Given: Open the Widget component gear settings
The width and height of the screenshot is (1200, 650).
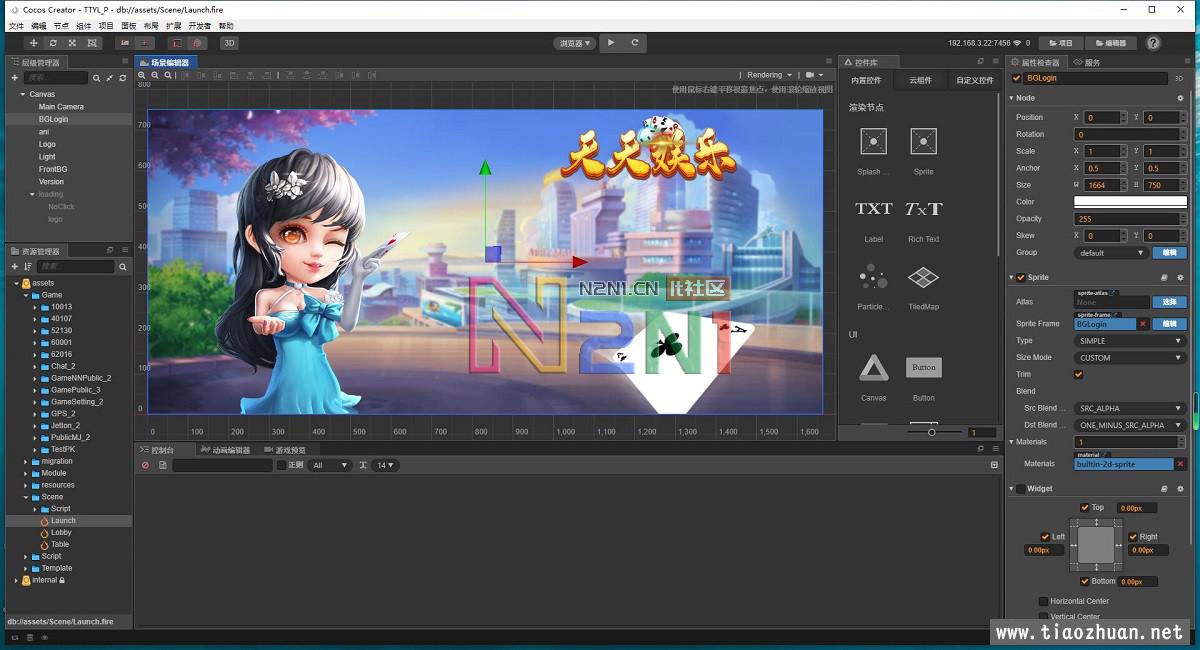Looking at the screenshot, I should (1180, 489).
